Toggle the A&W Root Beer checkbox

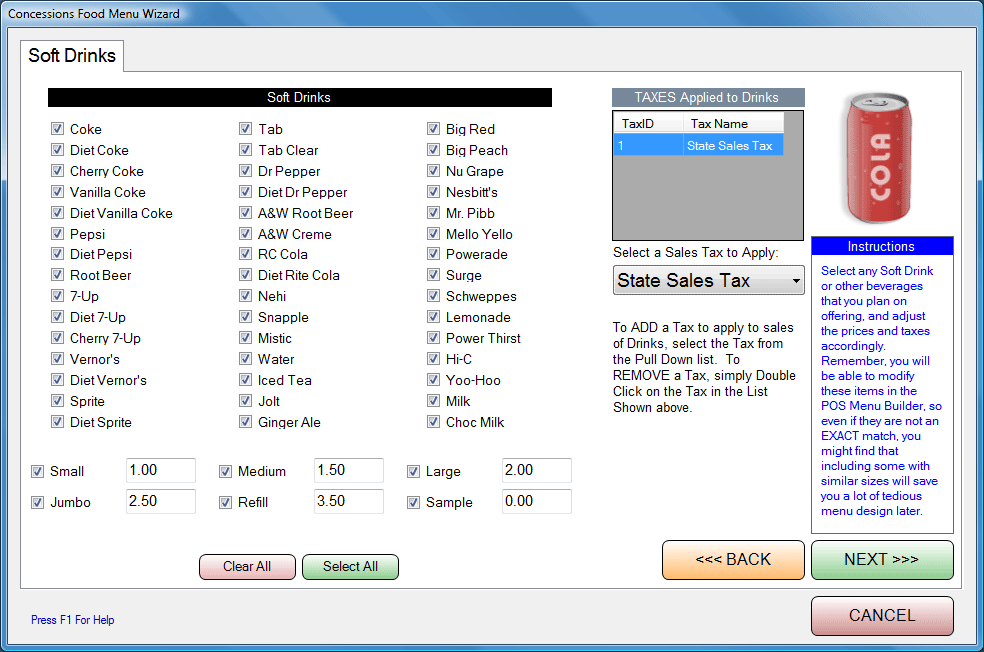(245, 213)
